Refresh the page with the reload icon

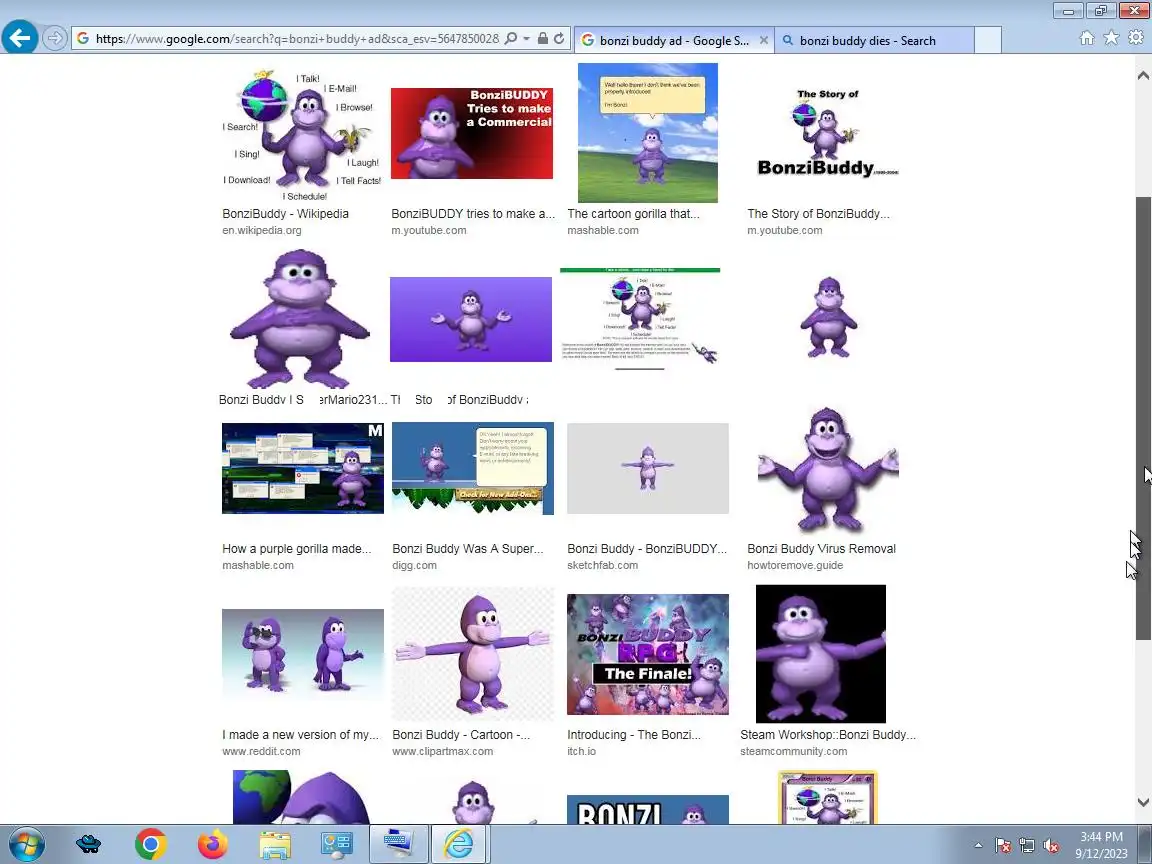point(559,38)
